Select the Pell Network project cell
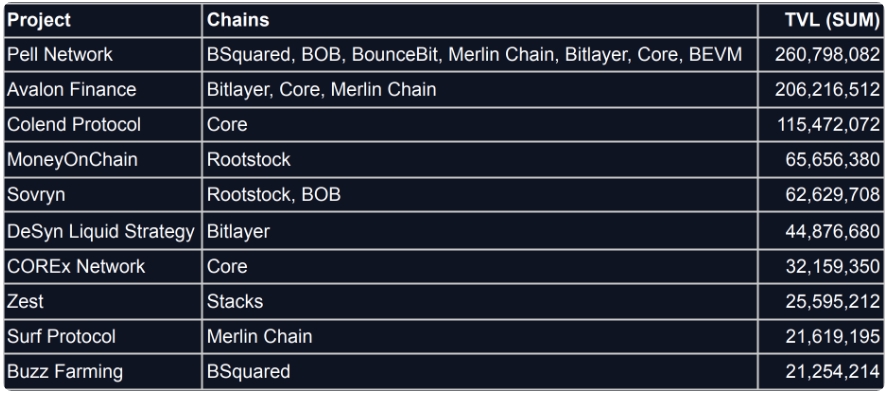 coord(103,55)
